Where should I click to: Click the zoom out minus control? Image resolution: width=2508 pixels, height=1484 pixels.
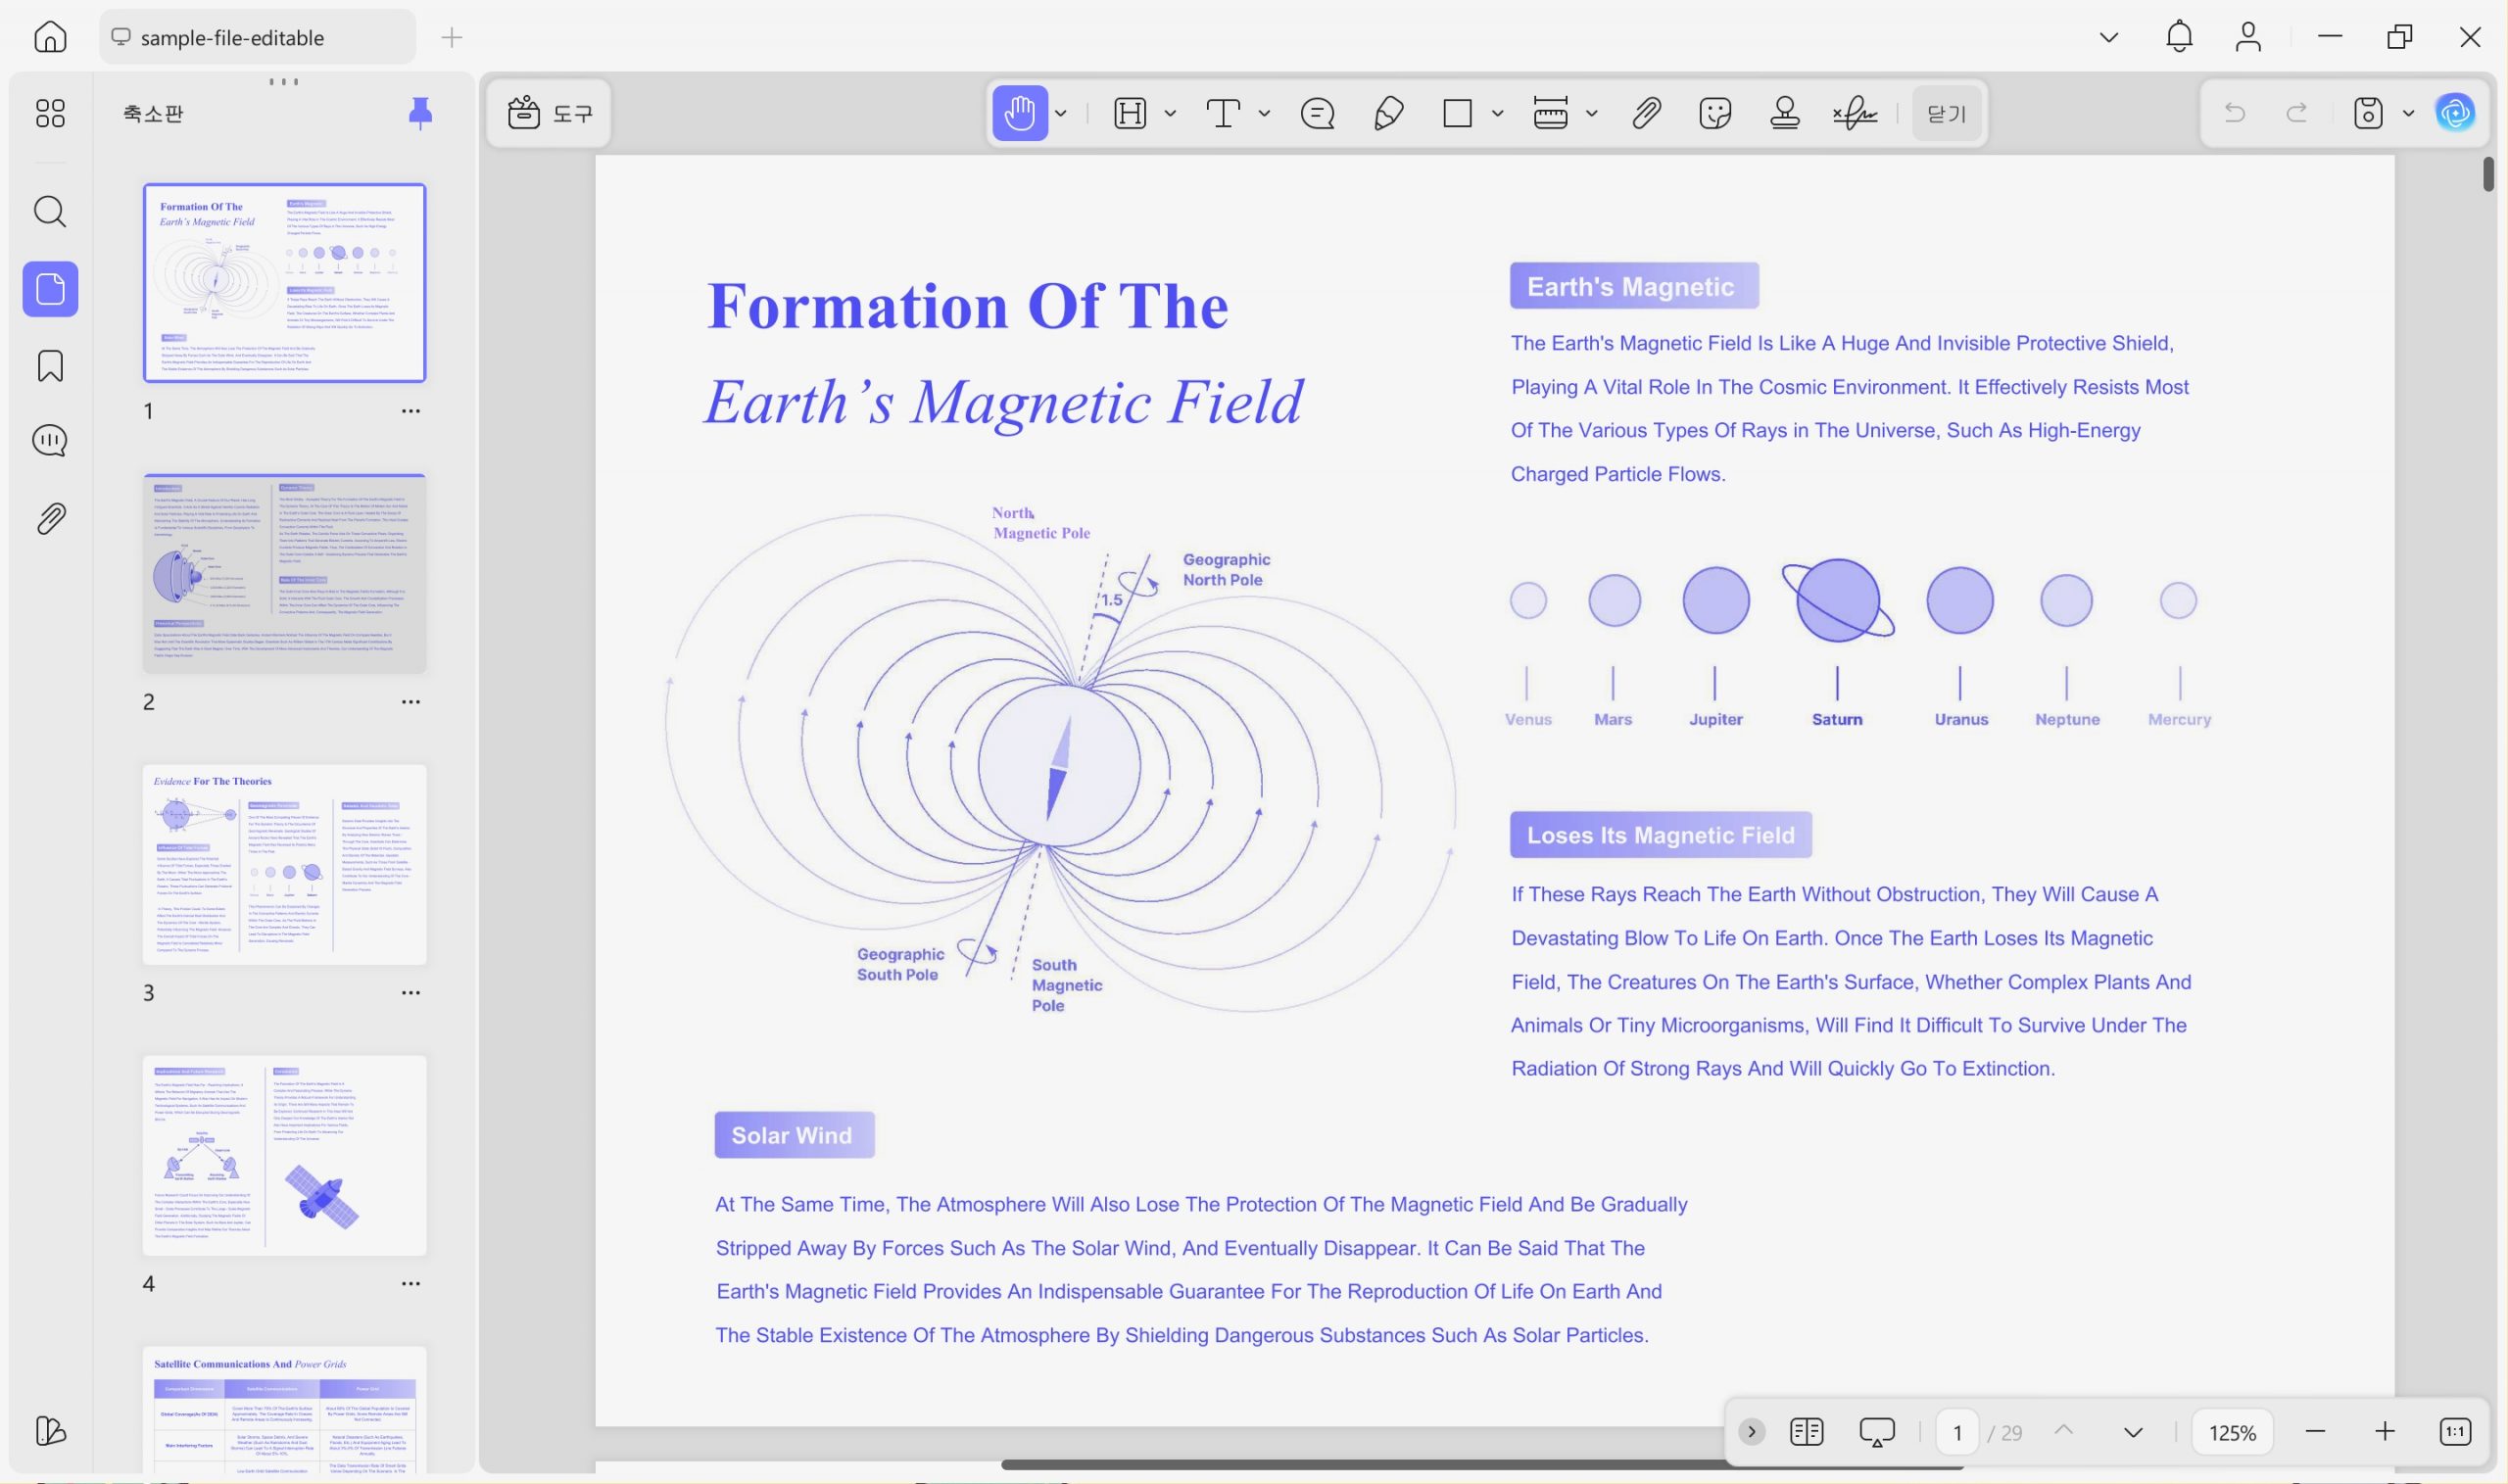2315,1432
